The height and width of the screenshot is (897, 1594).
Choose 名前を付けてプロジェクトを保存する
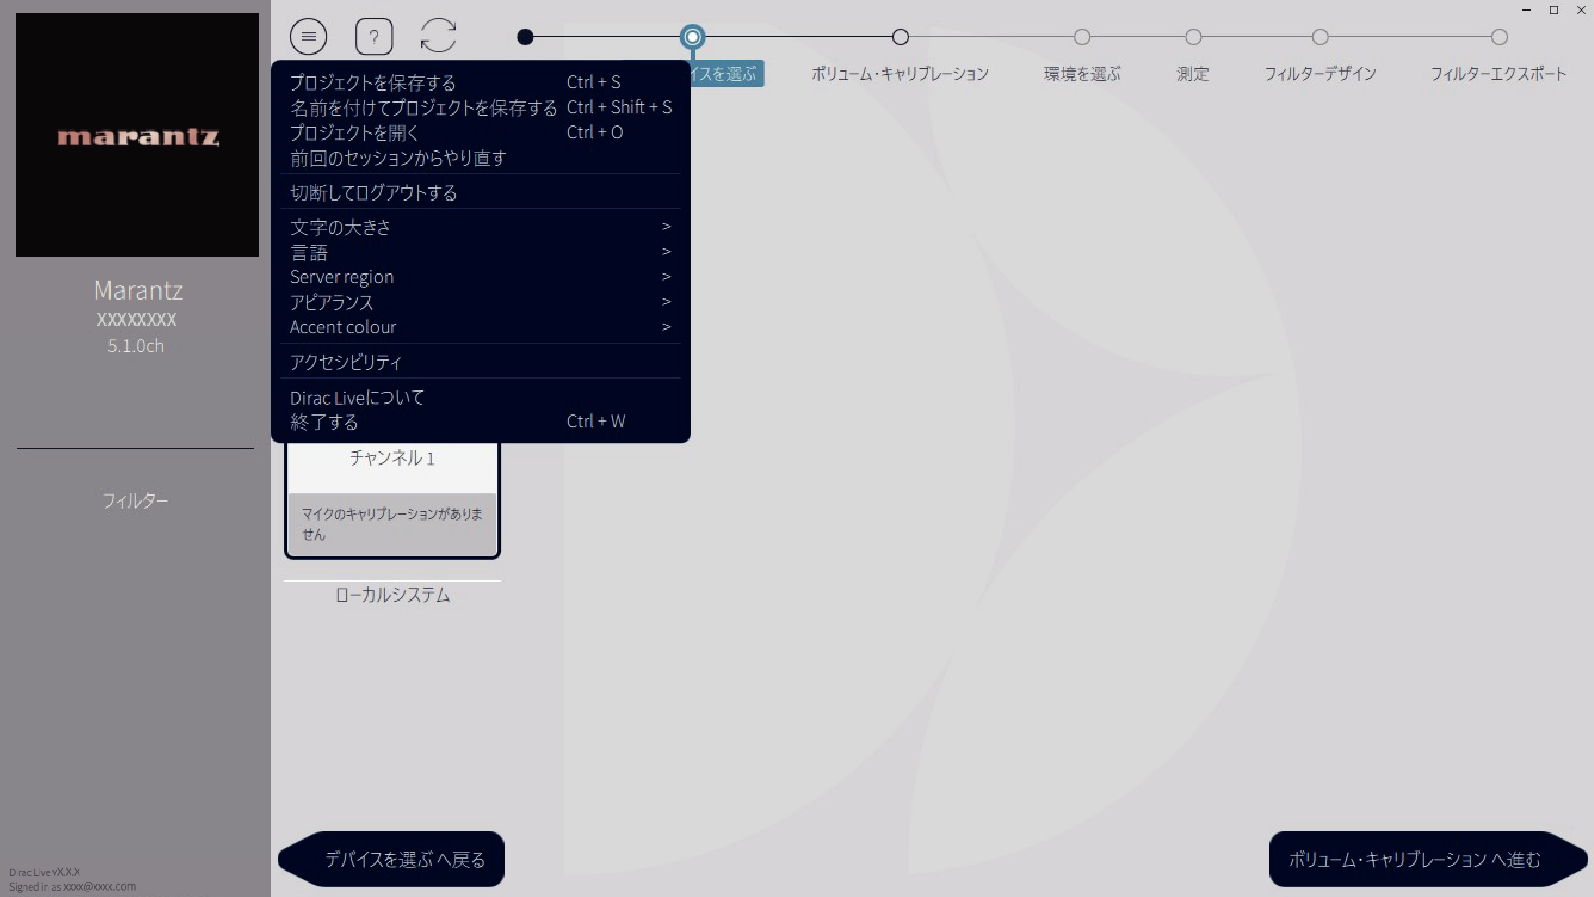pos(480,107)
